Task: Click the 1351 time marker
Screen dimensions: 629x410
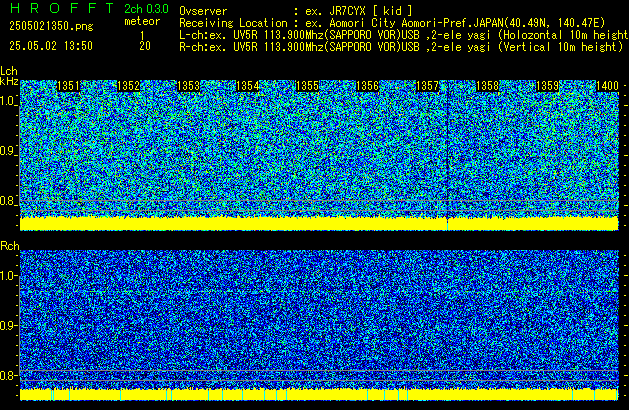Action: point(69,86)
